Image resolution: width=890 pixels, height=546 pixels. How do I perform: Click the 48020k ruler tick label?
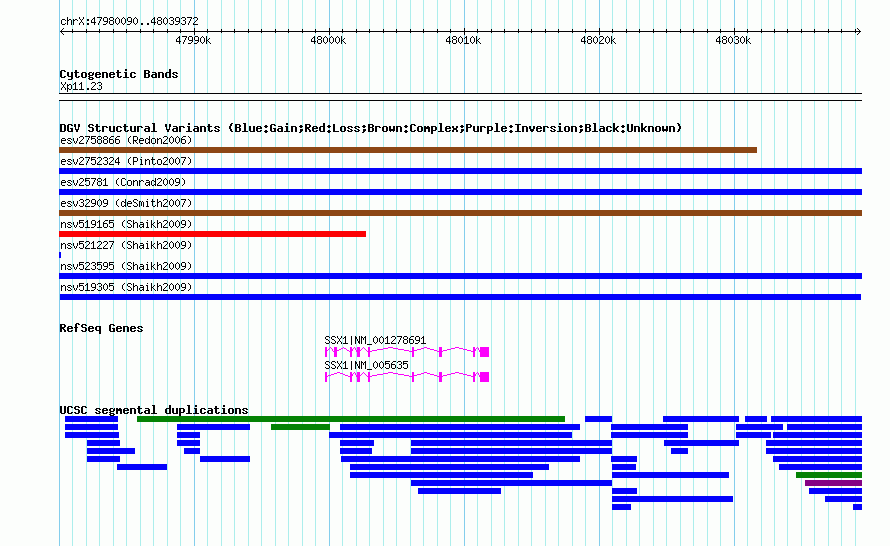pos(598,40)
